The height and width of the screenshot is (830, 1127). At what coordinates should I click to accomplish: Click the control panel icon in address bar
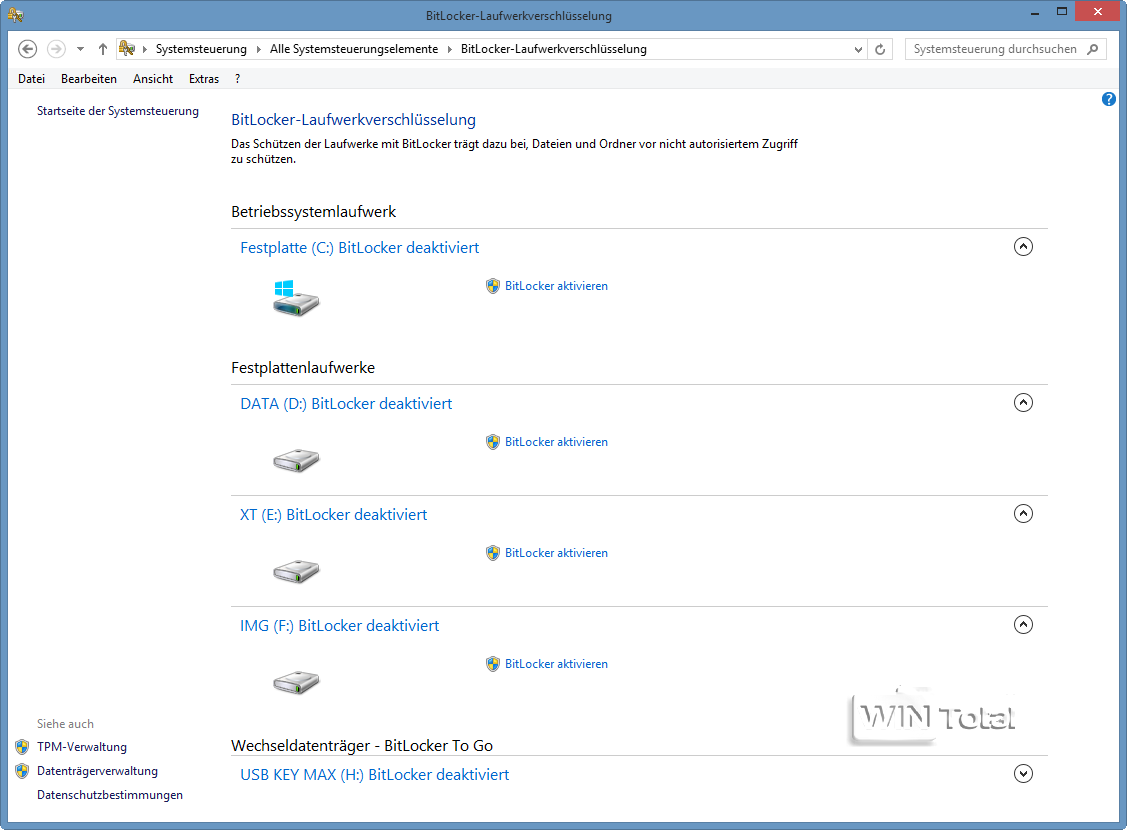127,48
